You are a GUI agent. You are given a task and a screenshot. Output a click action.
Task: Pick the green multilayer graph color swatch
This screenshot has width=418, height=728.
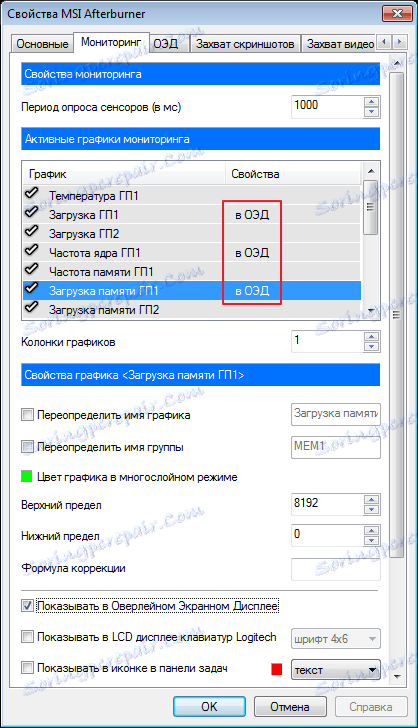pos(27,476)
